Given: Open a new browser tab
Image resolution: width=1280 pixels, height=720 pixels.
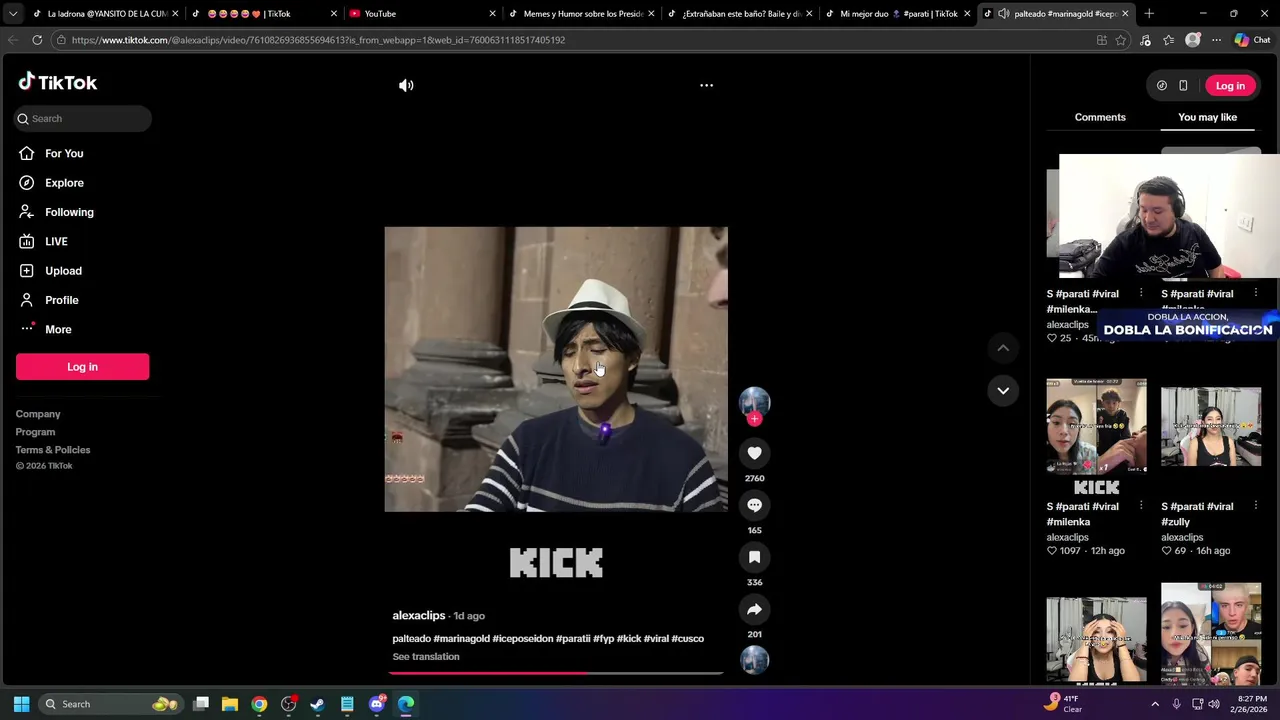Looking at the screenshot, I should click(1149, 14).
